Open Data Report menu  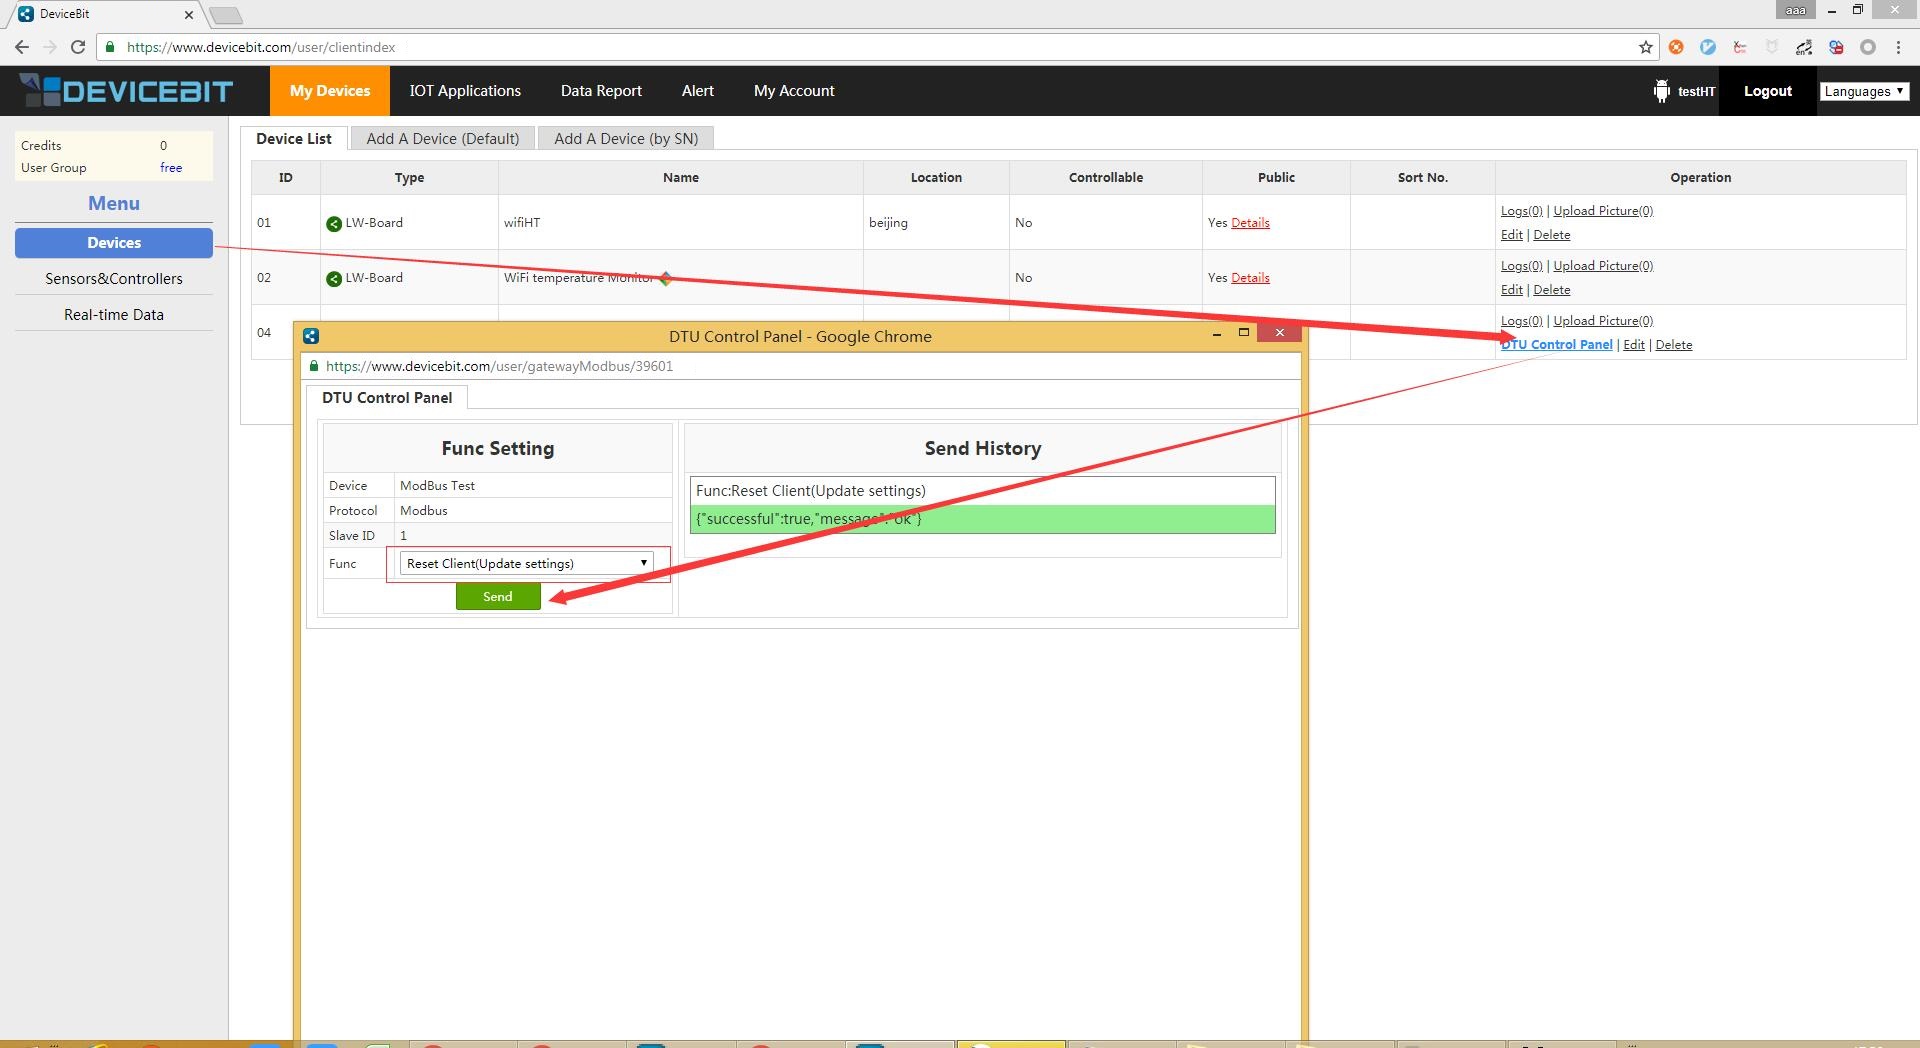[601, 91]
